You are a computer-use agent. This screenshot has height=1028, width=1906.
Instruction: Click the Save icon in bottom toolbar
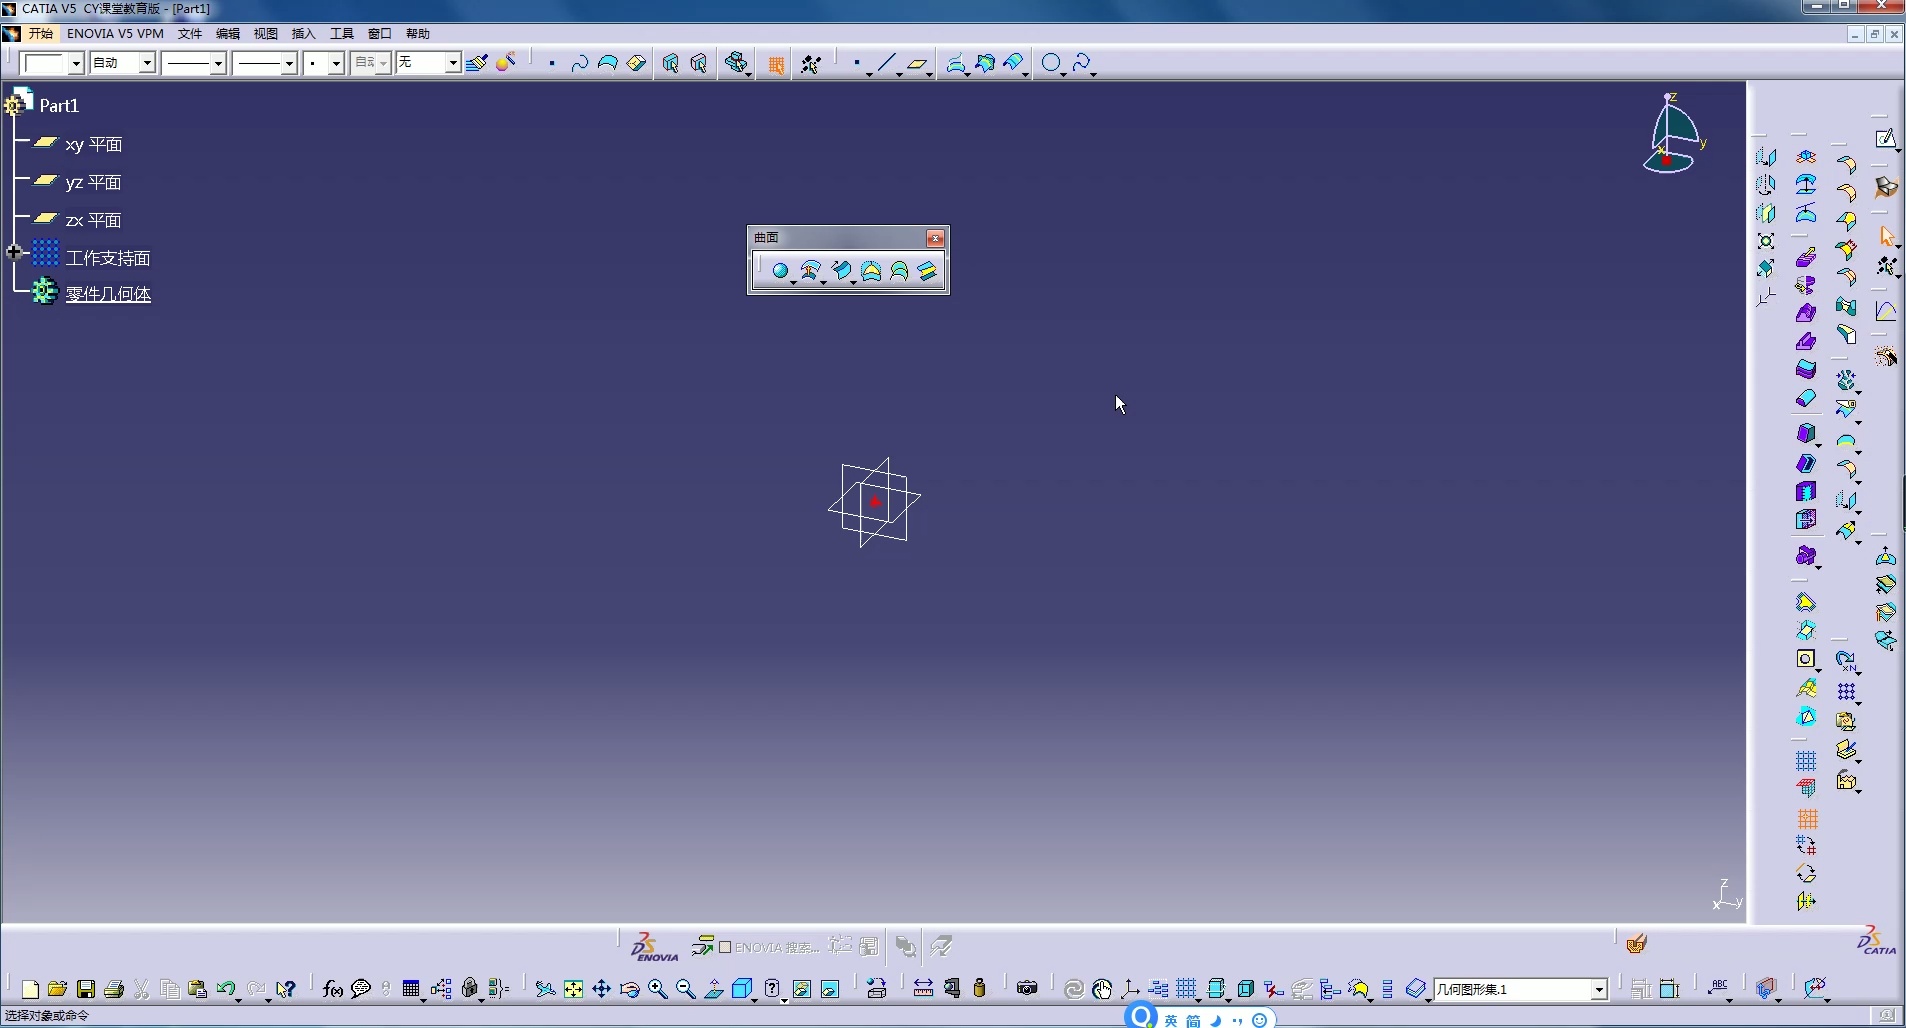[x=86, y=989]
